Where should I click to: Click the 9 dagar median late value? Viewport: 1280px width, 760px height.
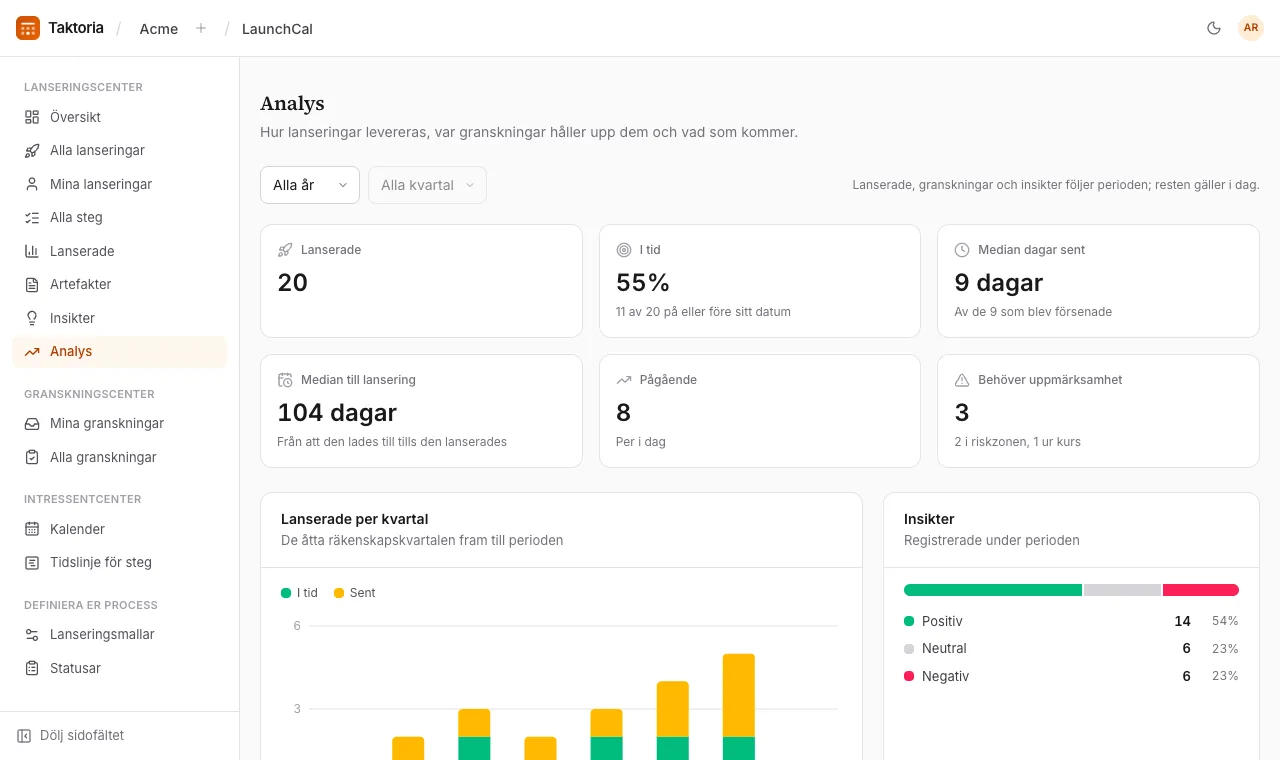[999, 282]
